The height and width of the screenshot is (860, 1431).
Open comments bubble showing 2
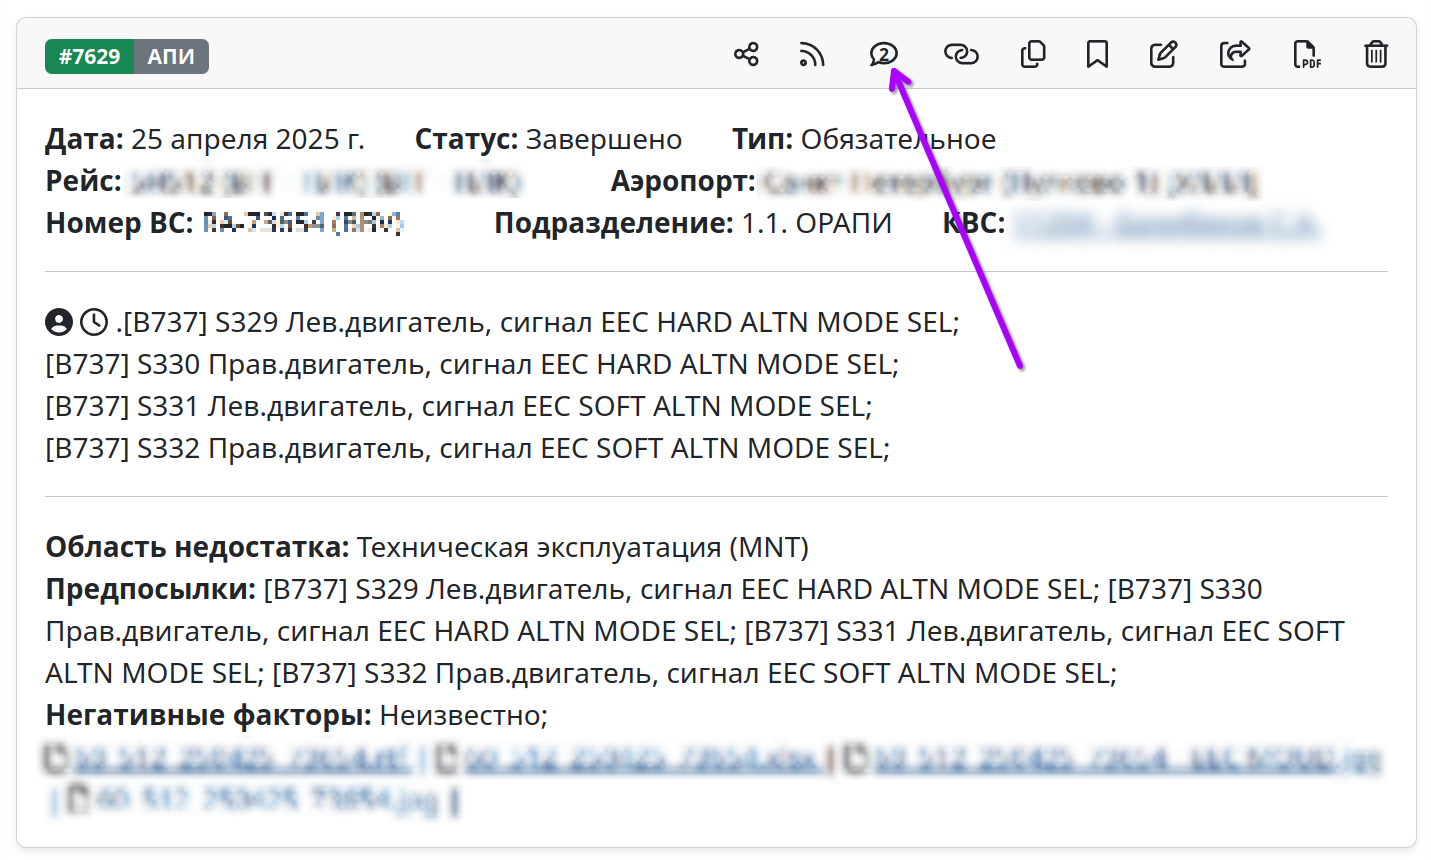pyautogui.click(x=883, y=54)
